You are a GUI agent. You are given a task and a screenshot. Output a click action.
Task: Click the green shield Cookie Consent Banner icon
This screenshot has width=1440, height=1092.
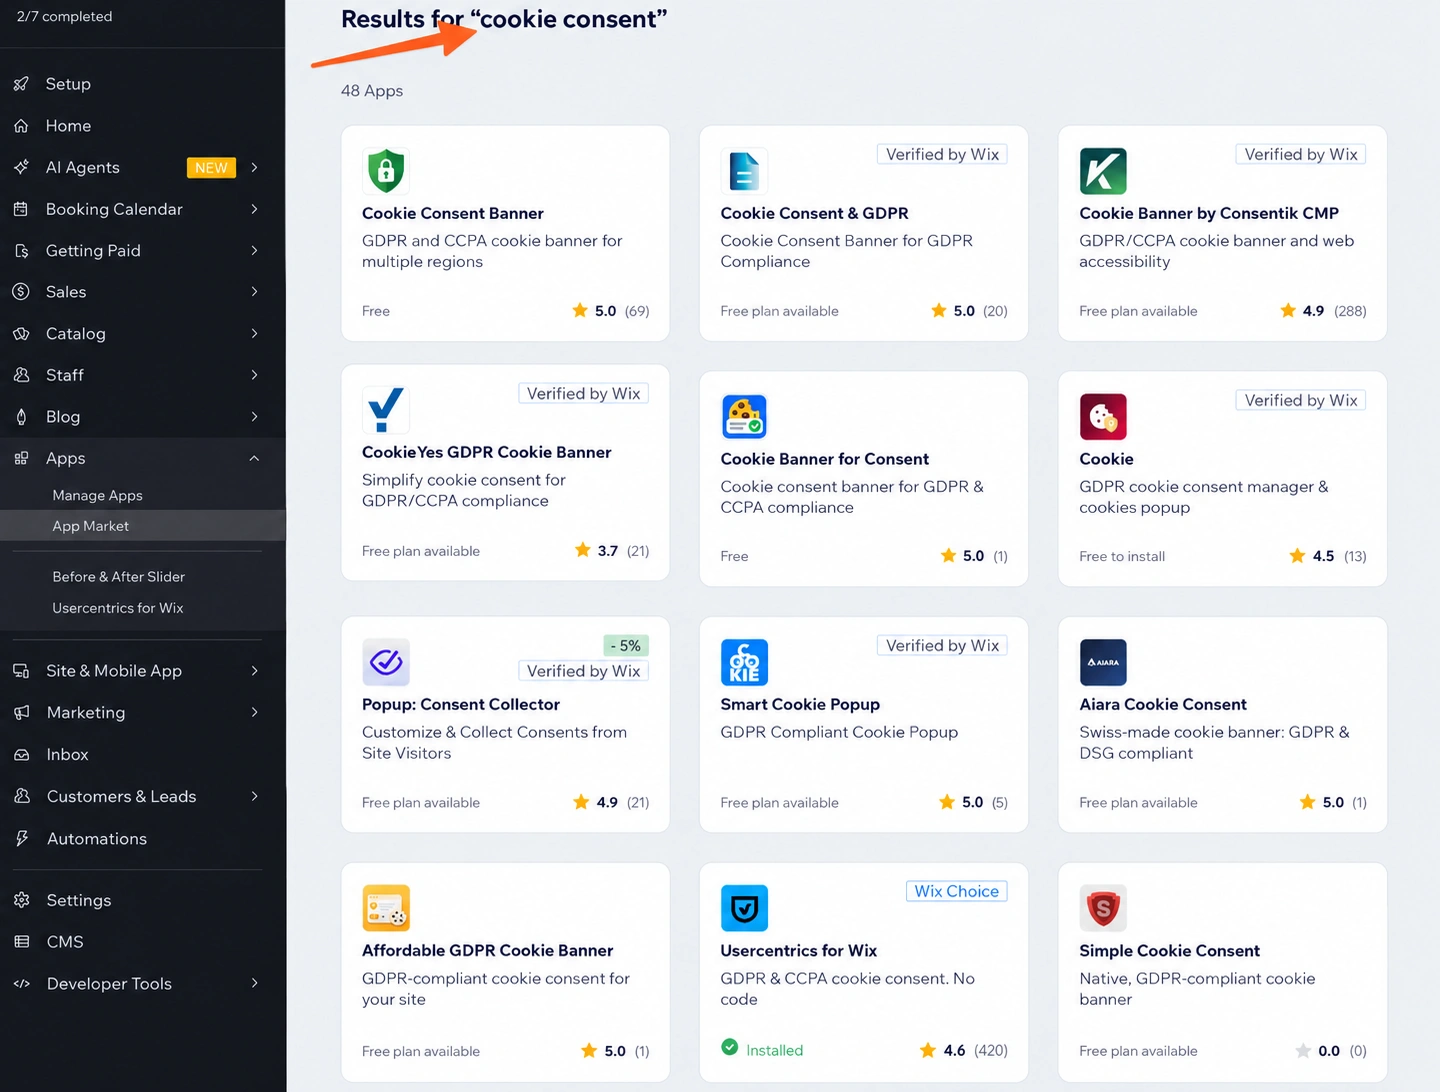(386, 171)
